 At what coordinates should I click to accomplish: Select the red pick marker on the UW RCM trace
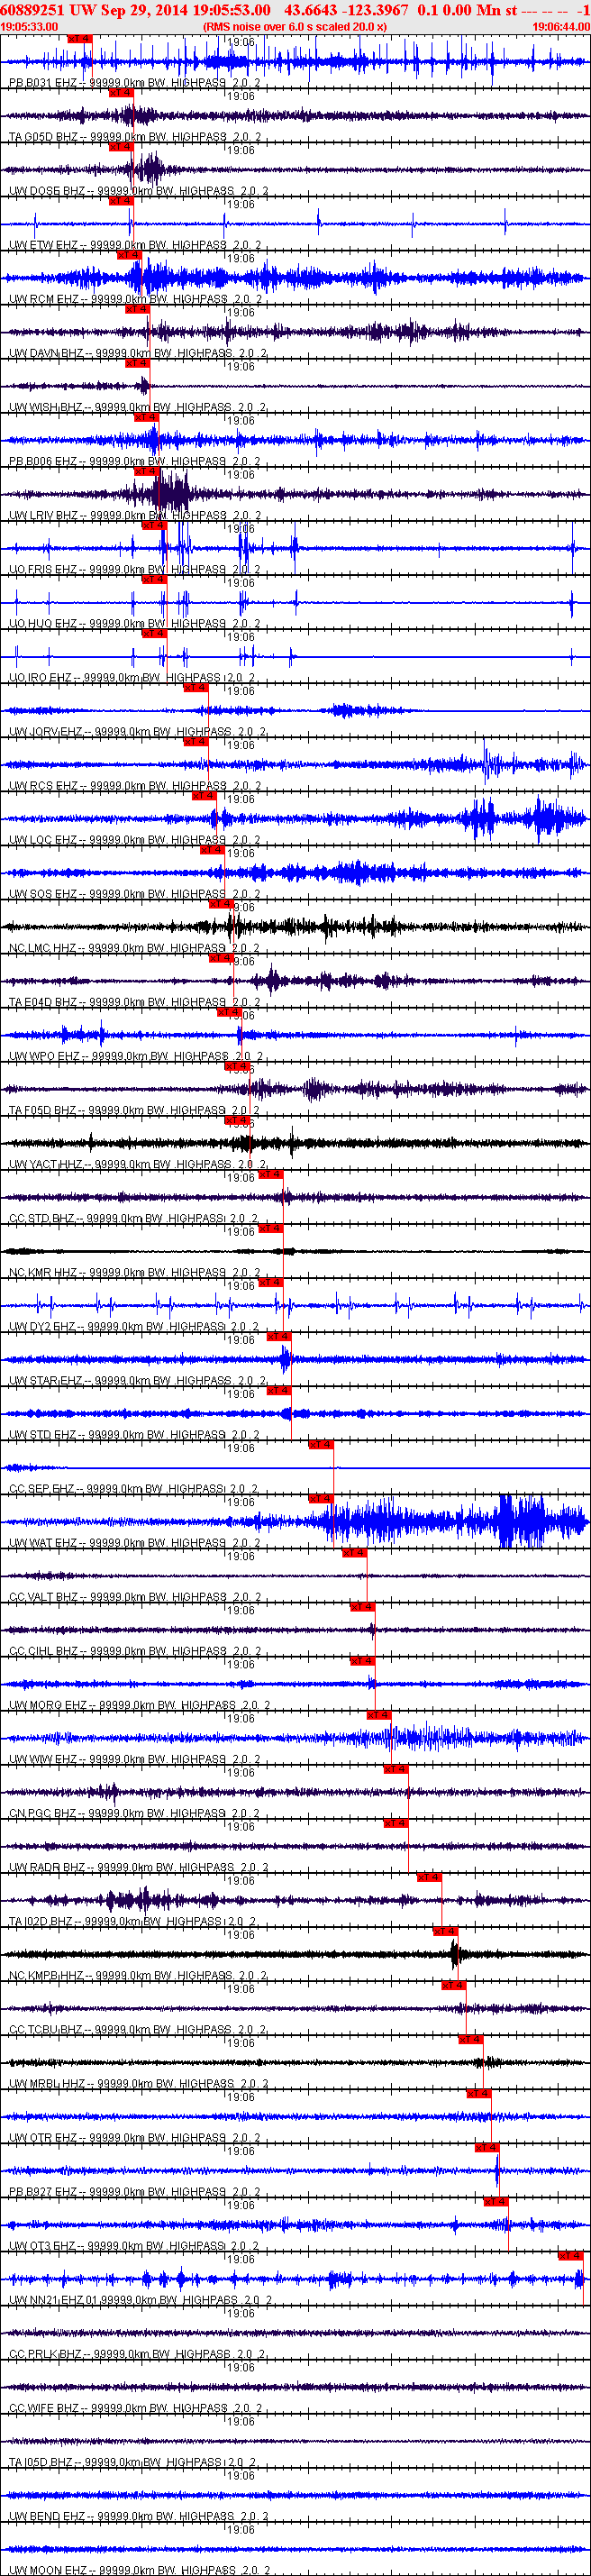[x=128, y=254]
